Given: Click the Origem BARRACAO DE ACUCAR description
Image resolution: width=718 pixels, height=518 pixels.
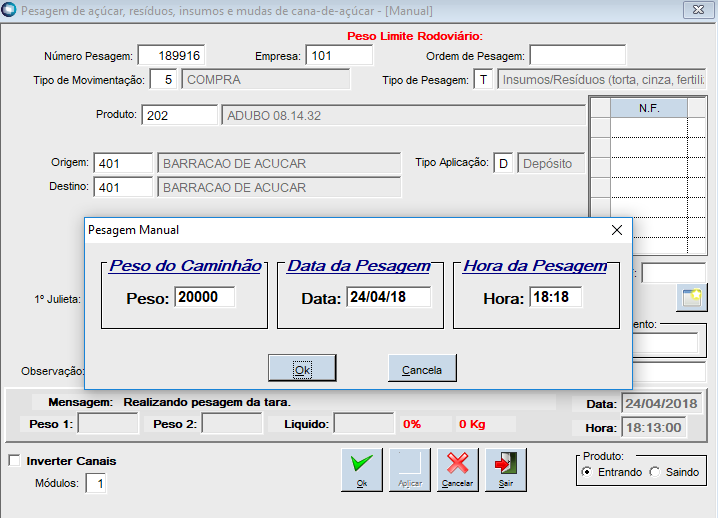Looking at the screenshot, I should point(279,163).
